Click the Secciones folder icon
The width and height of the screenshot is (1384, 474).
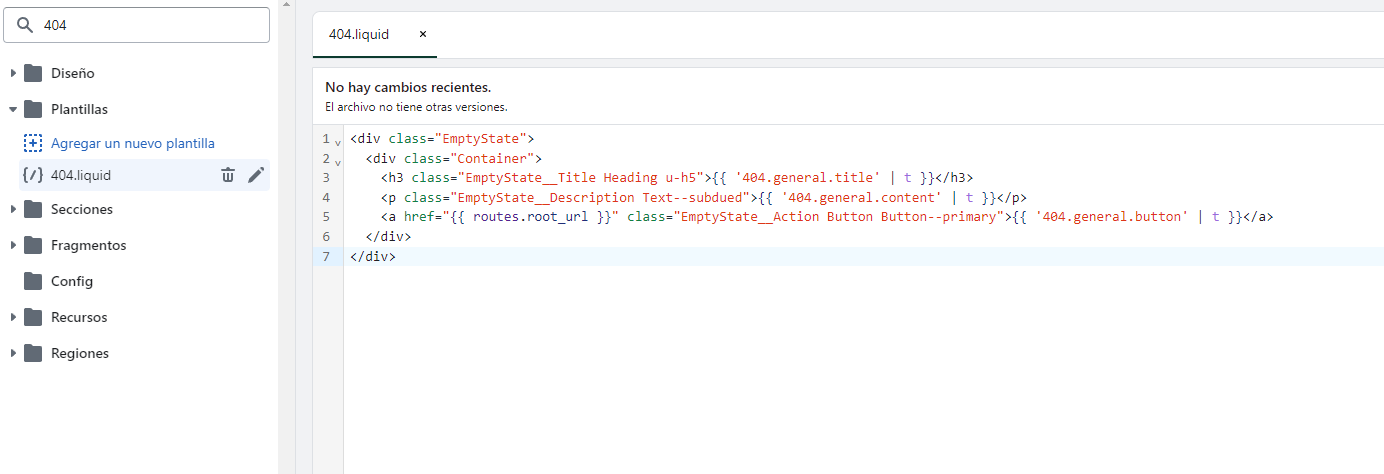[x=33, y=209]
